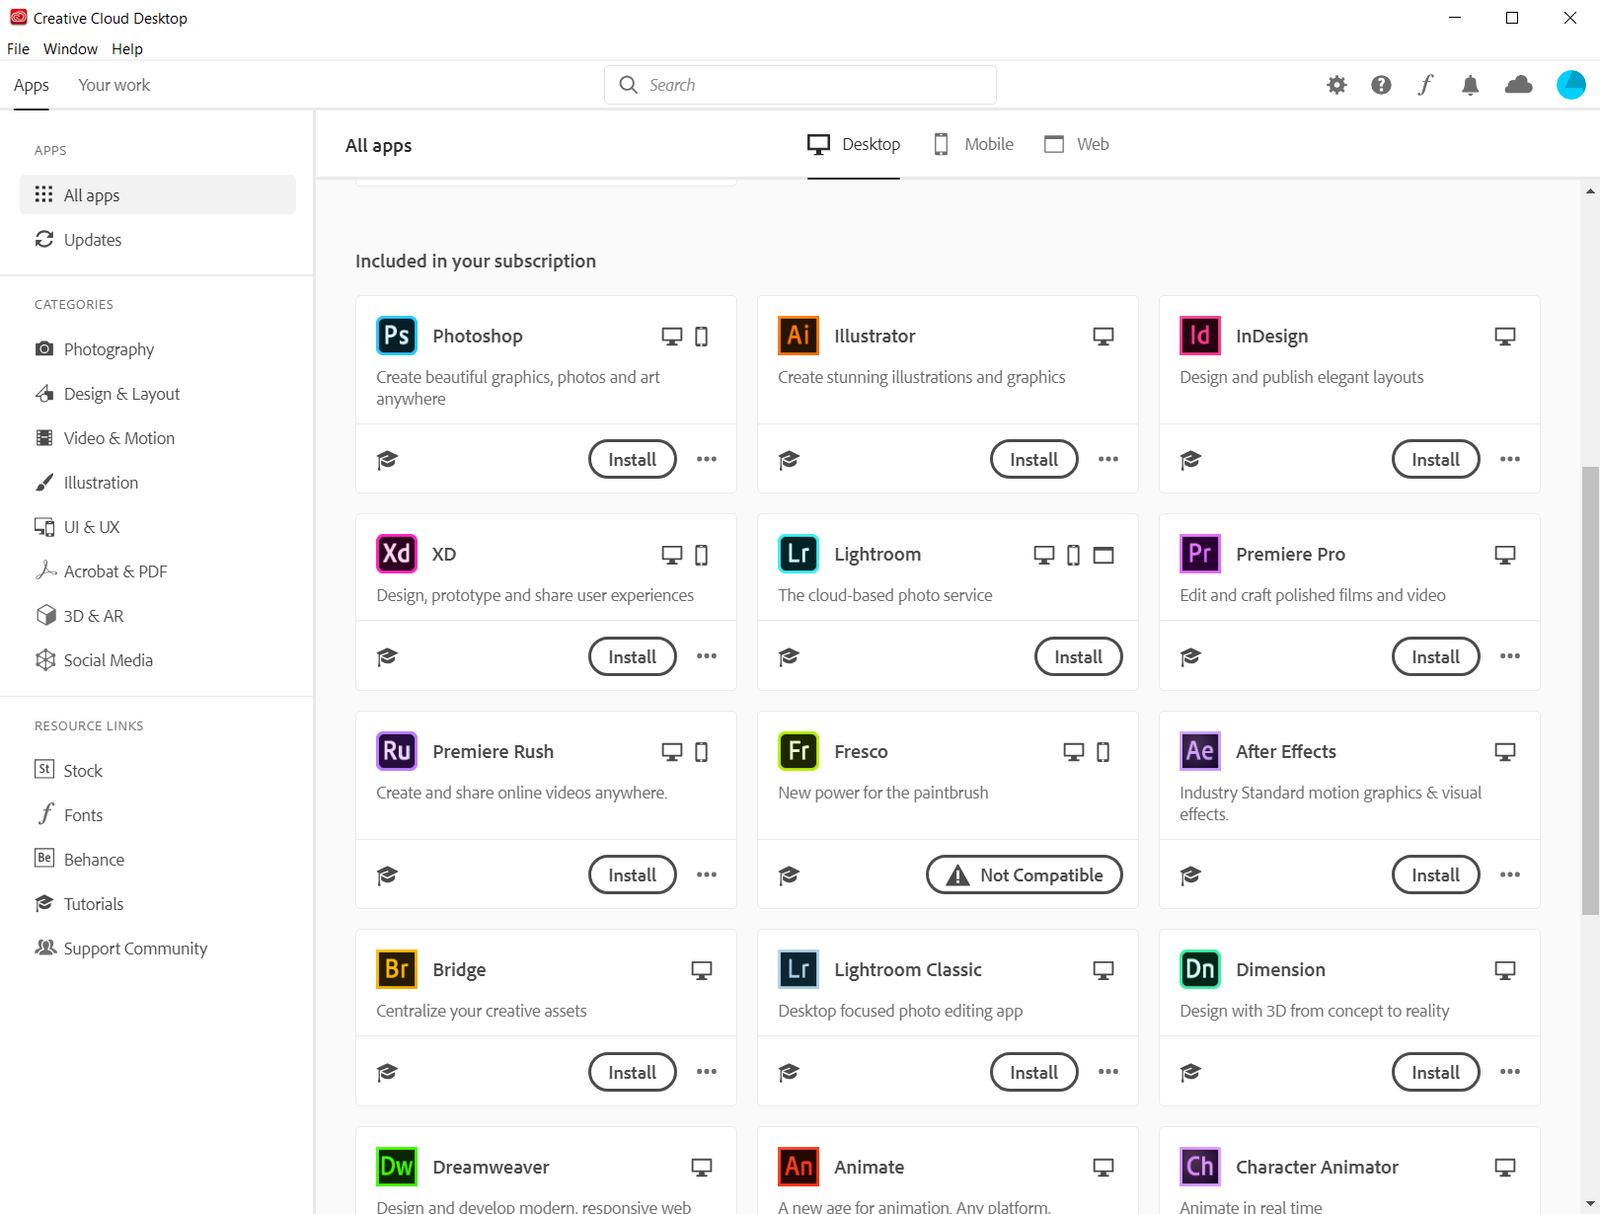Click the After Effects app icon
Viewport: 1600px width, 1214px height.
coord(1199,751)
